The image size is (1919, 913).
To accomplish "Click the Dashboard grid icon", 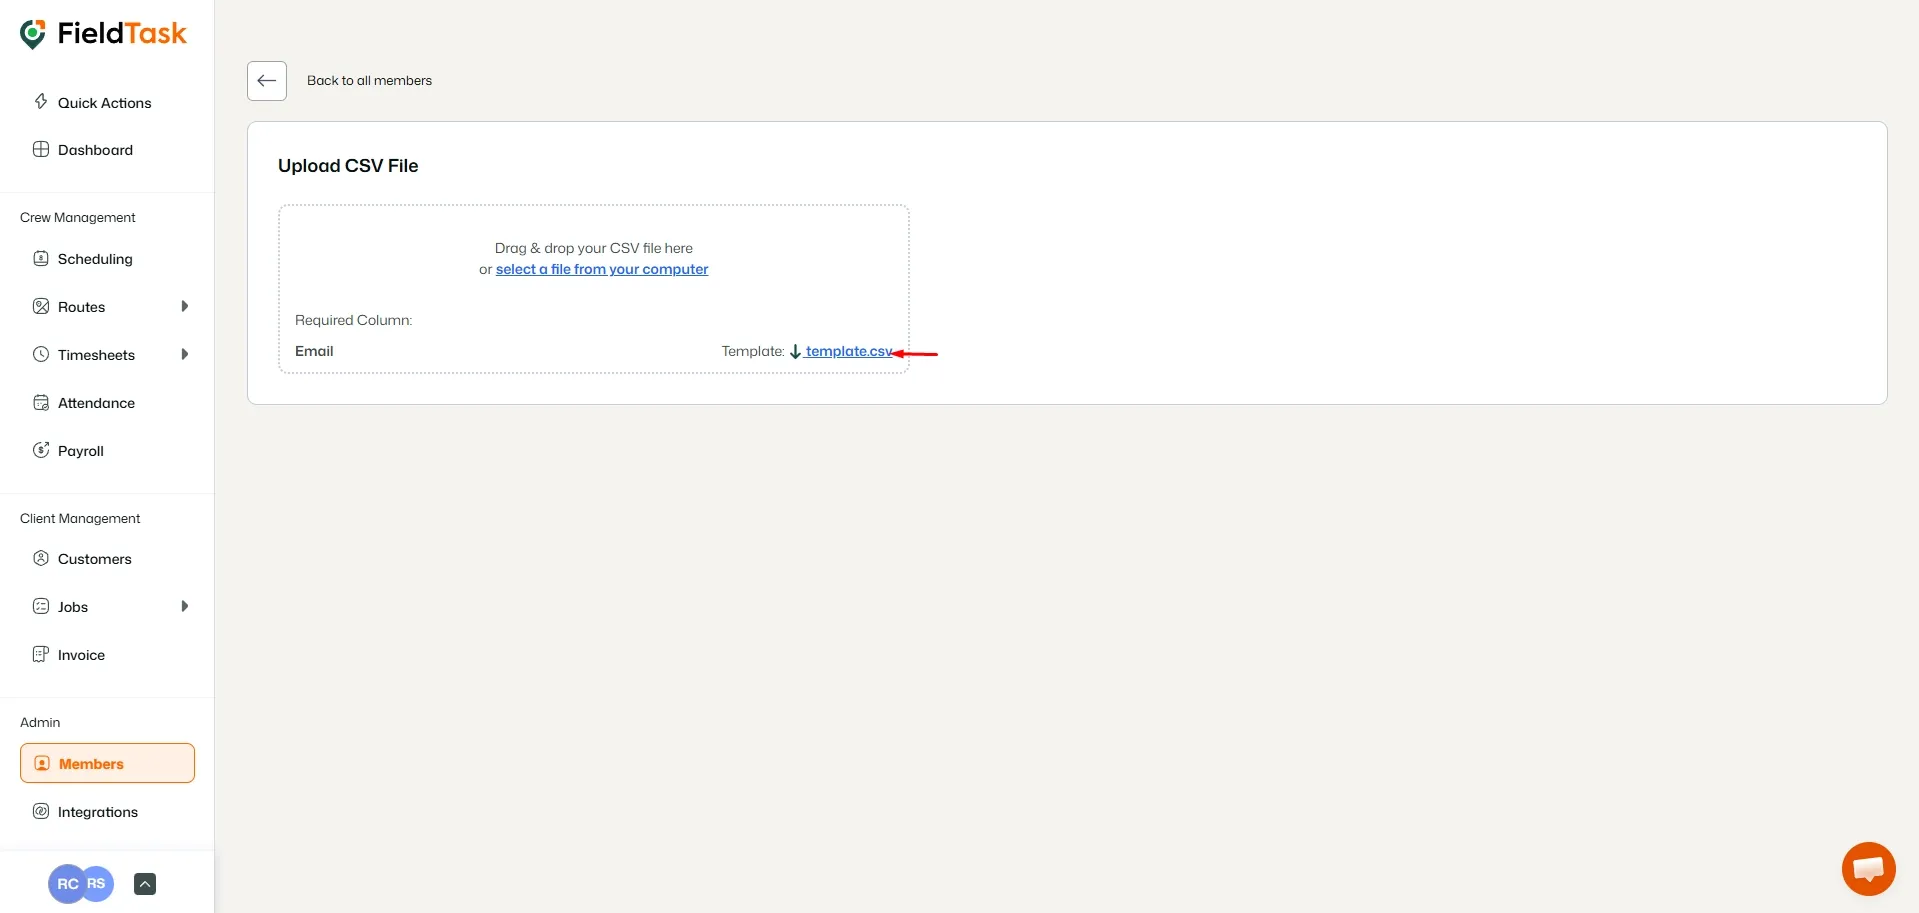I will (x=41, y=148).
